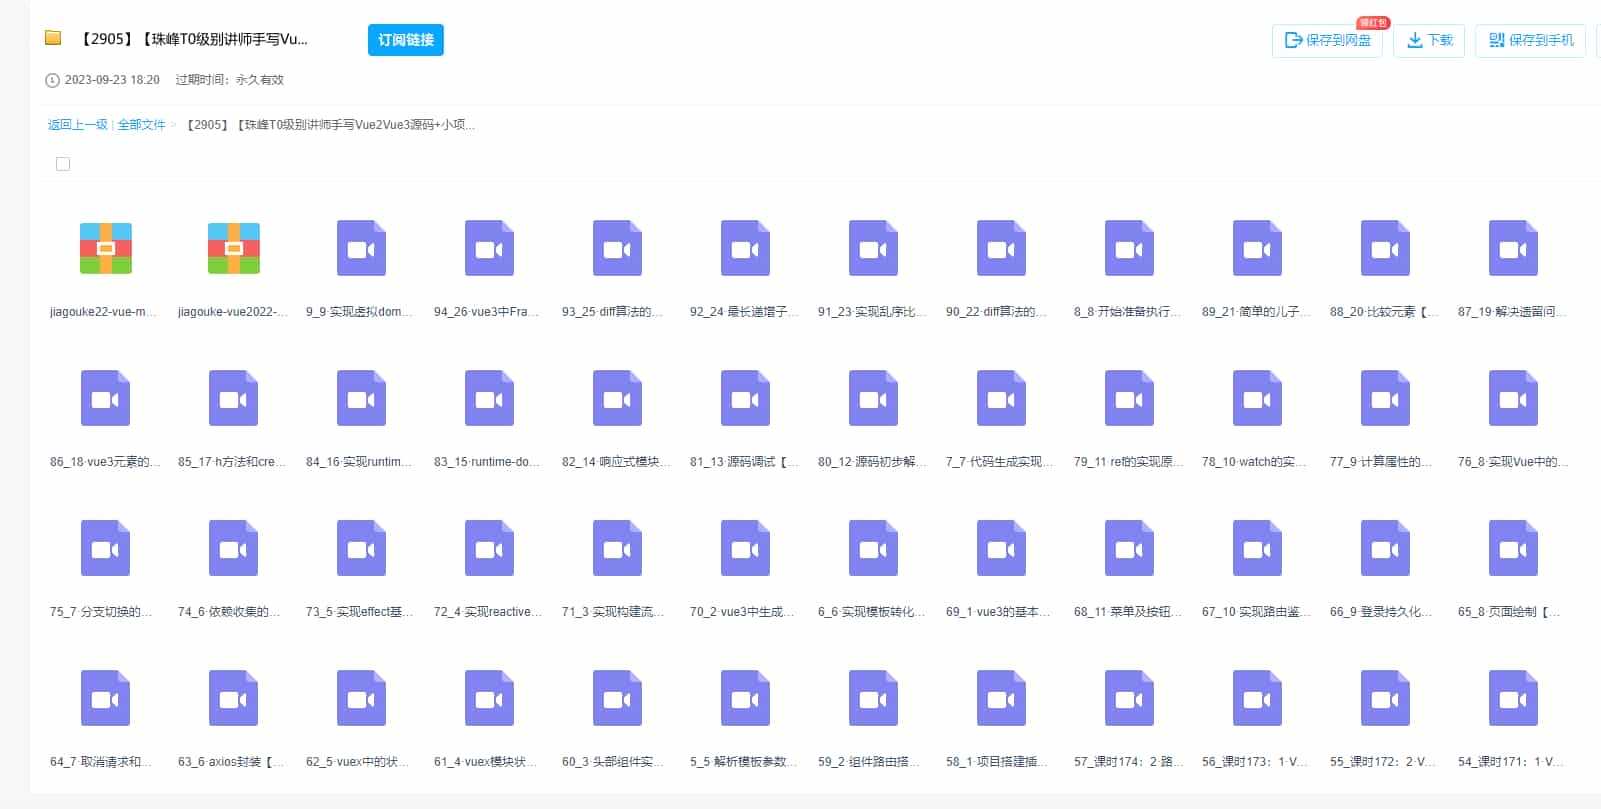
Task: Open video file 90_22 diff算法
Action: pyautogui.click(x=1002, y=248)
